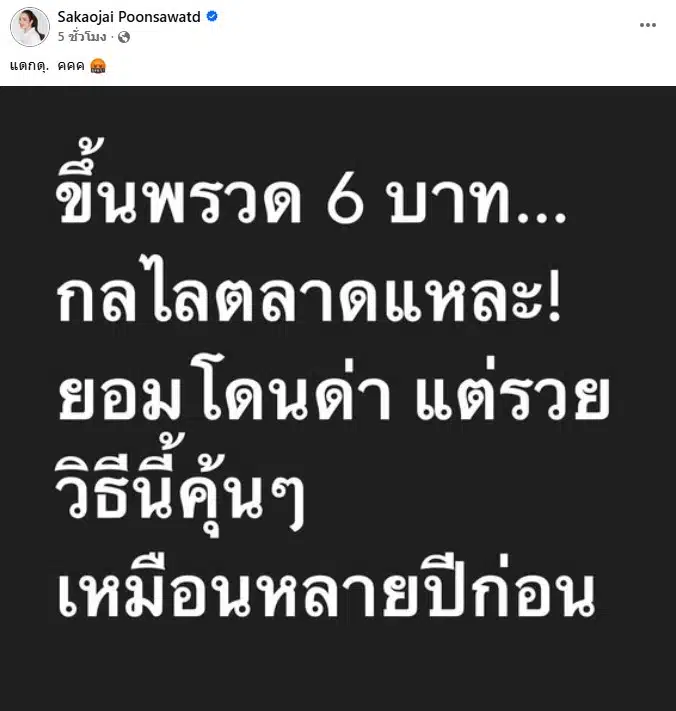Click the cursing face emoji in caption
676x711 pixels.
pyautogui.click(x=98, y=66)
